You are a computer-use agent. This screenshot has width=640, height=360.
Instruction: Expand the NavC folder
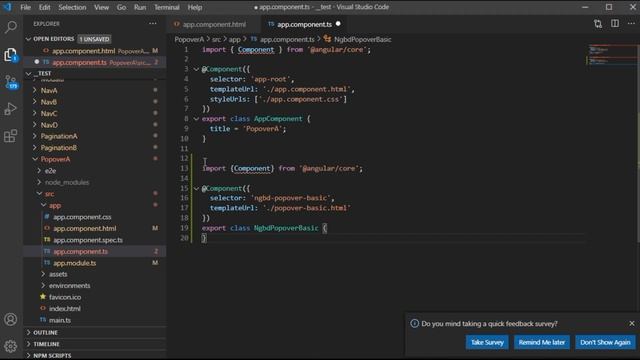click(x=35, y=113)
